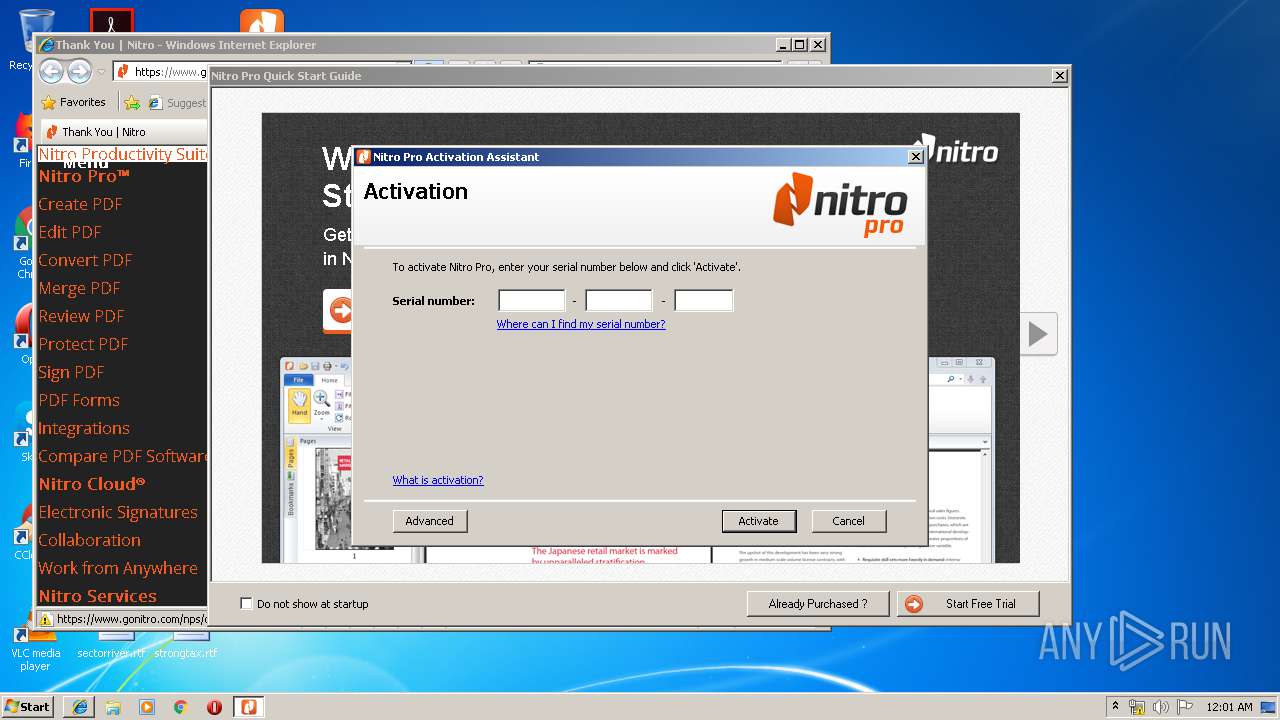Viewport: 1280px width, 720px height.
Task: Click the network icon in system tray
Action: coord(1137,707)
